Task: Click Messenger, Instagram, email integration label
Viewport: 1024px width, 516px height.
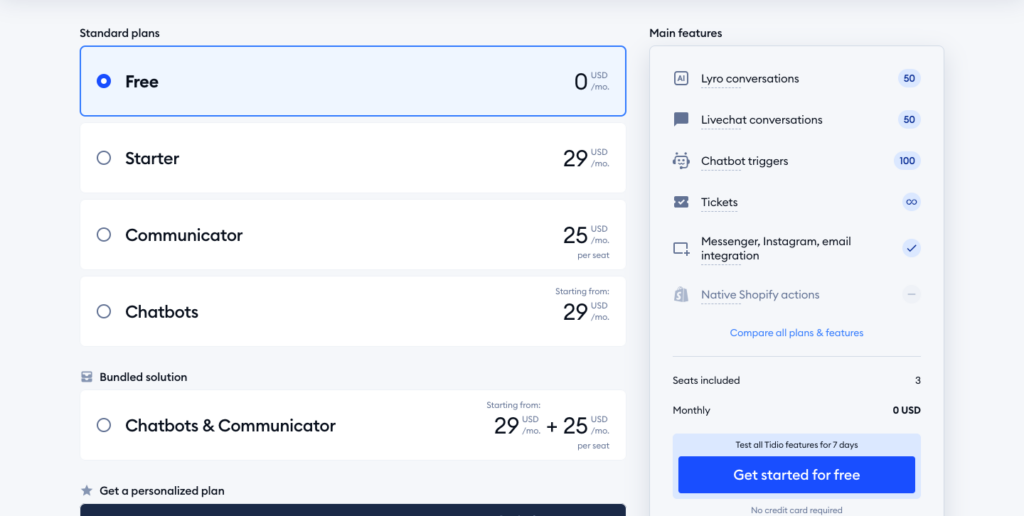Action: (x=776, y=248)
